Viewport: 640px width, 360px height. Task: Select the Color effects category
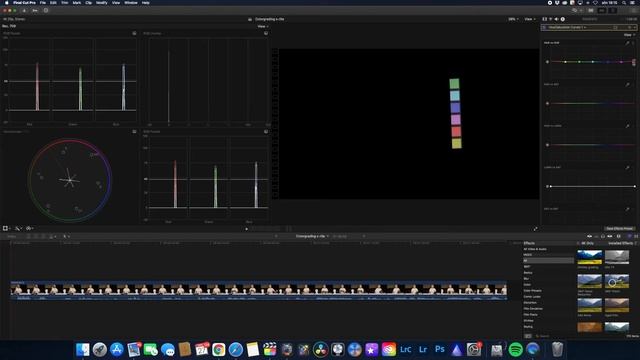pyautogui.click(x=527, y=284)
